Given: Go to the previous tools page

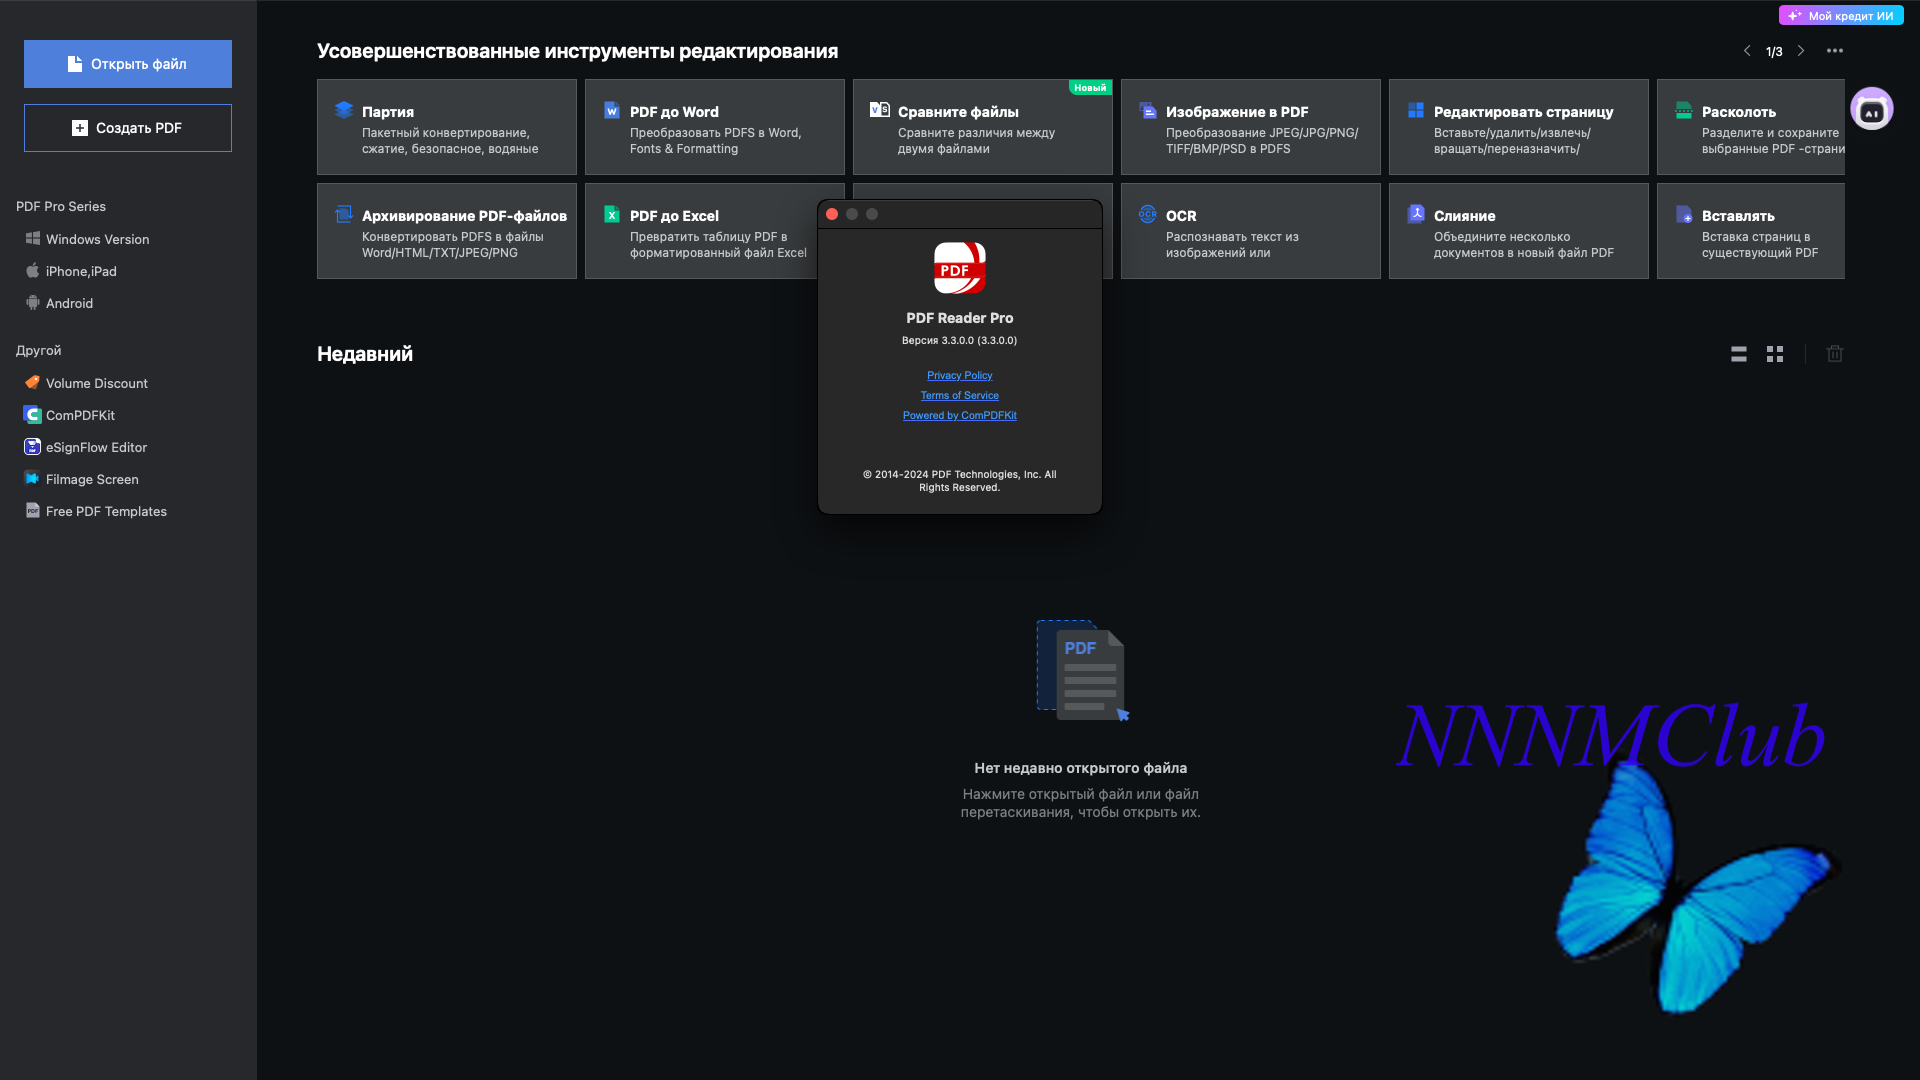Looking at the screenshot, I should click(x=1747, y=51).
